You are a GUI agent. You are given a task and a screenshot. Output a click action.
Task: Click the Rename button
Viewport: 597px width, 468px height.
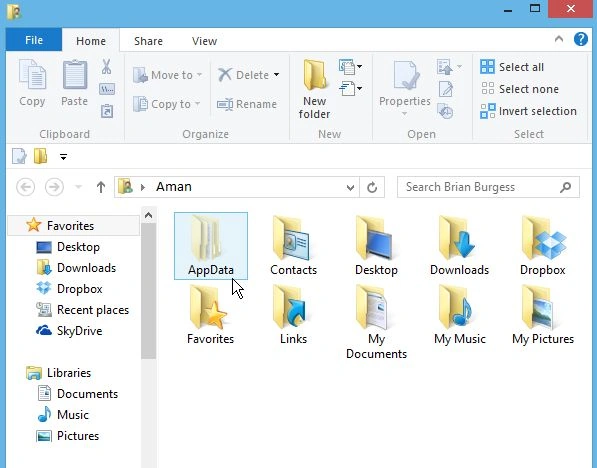247,104
